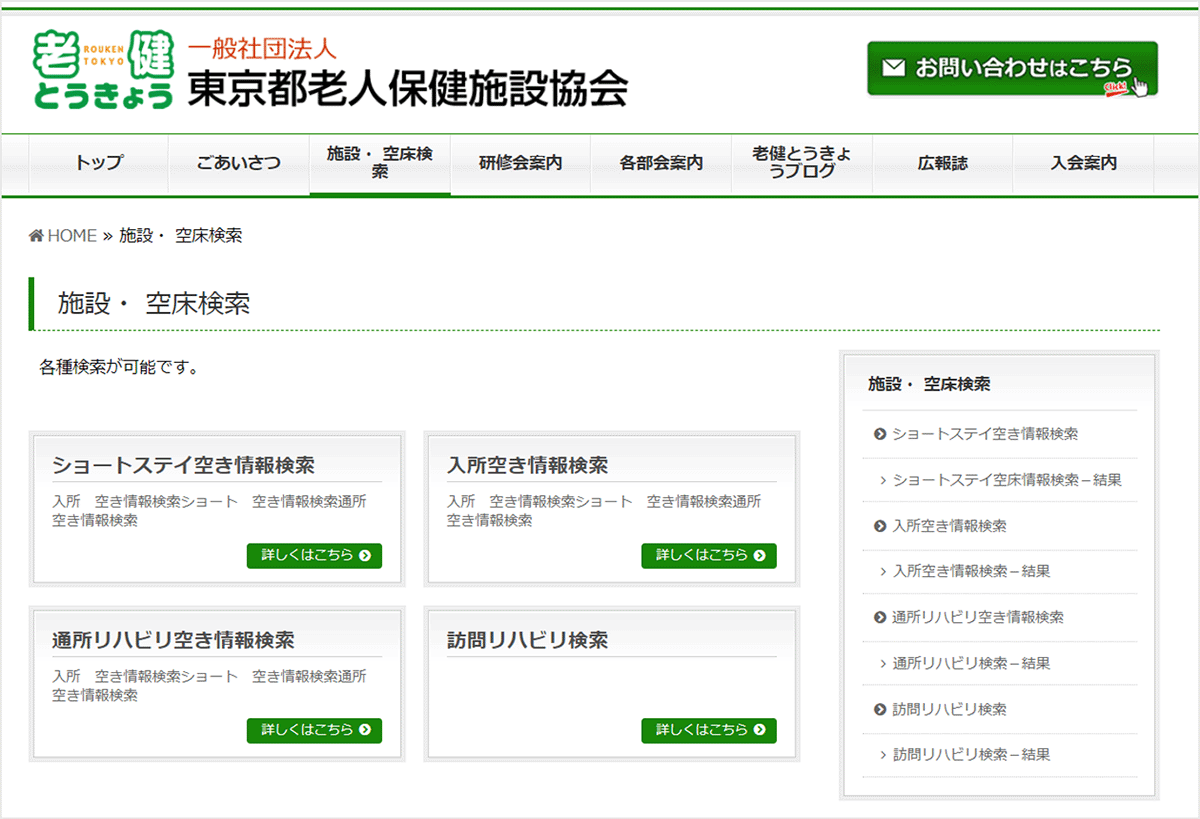This screenshot has height=819, width=1200.
Task: Click sidebar link 通所リハビリ空き情報検索
Action: [x=978, y=618]
